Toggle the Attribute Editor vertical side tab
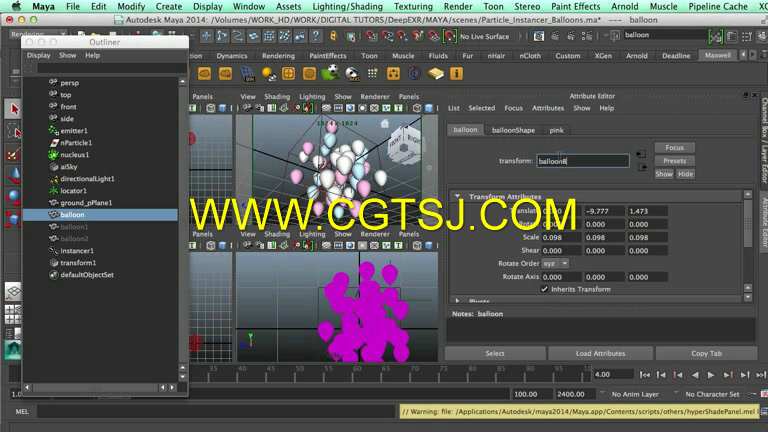 (x=764, y=223)
